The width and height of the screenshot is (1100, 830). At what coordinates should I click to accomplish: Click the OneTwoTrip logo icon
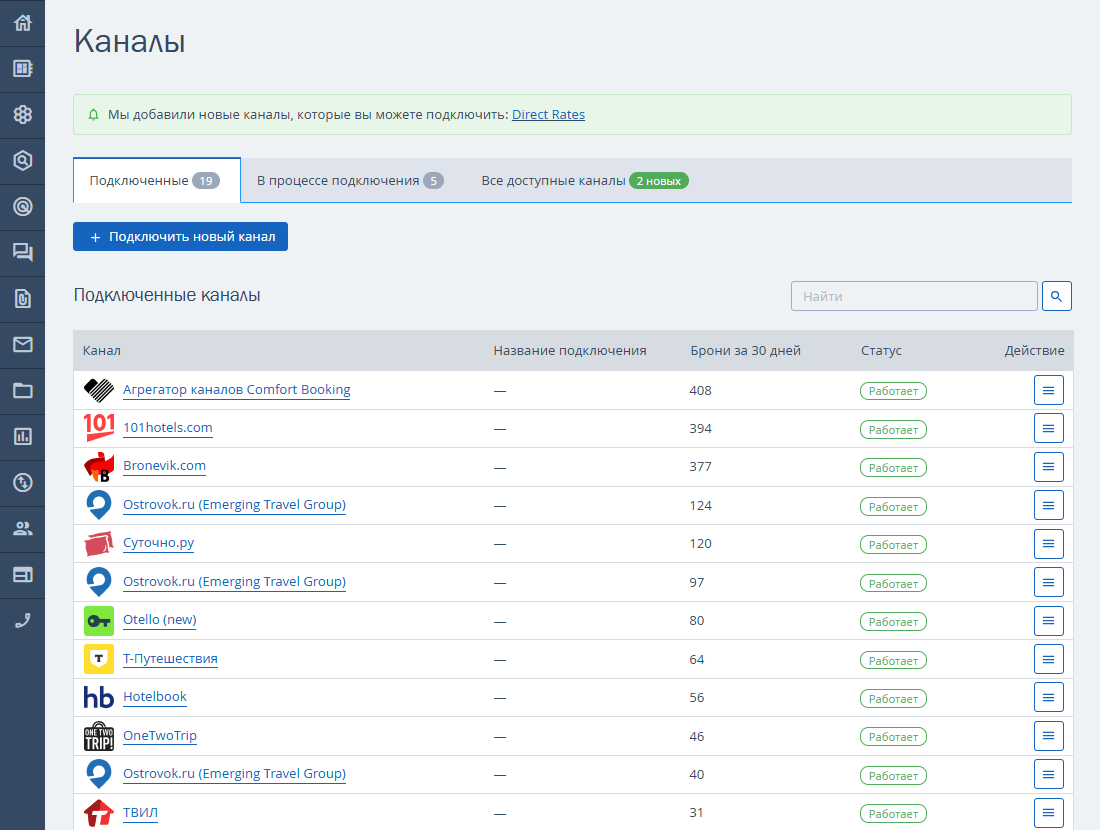point(99,736)
